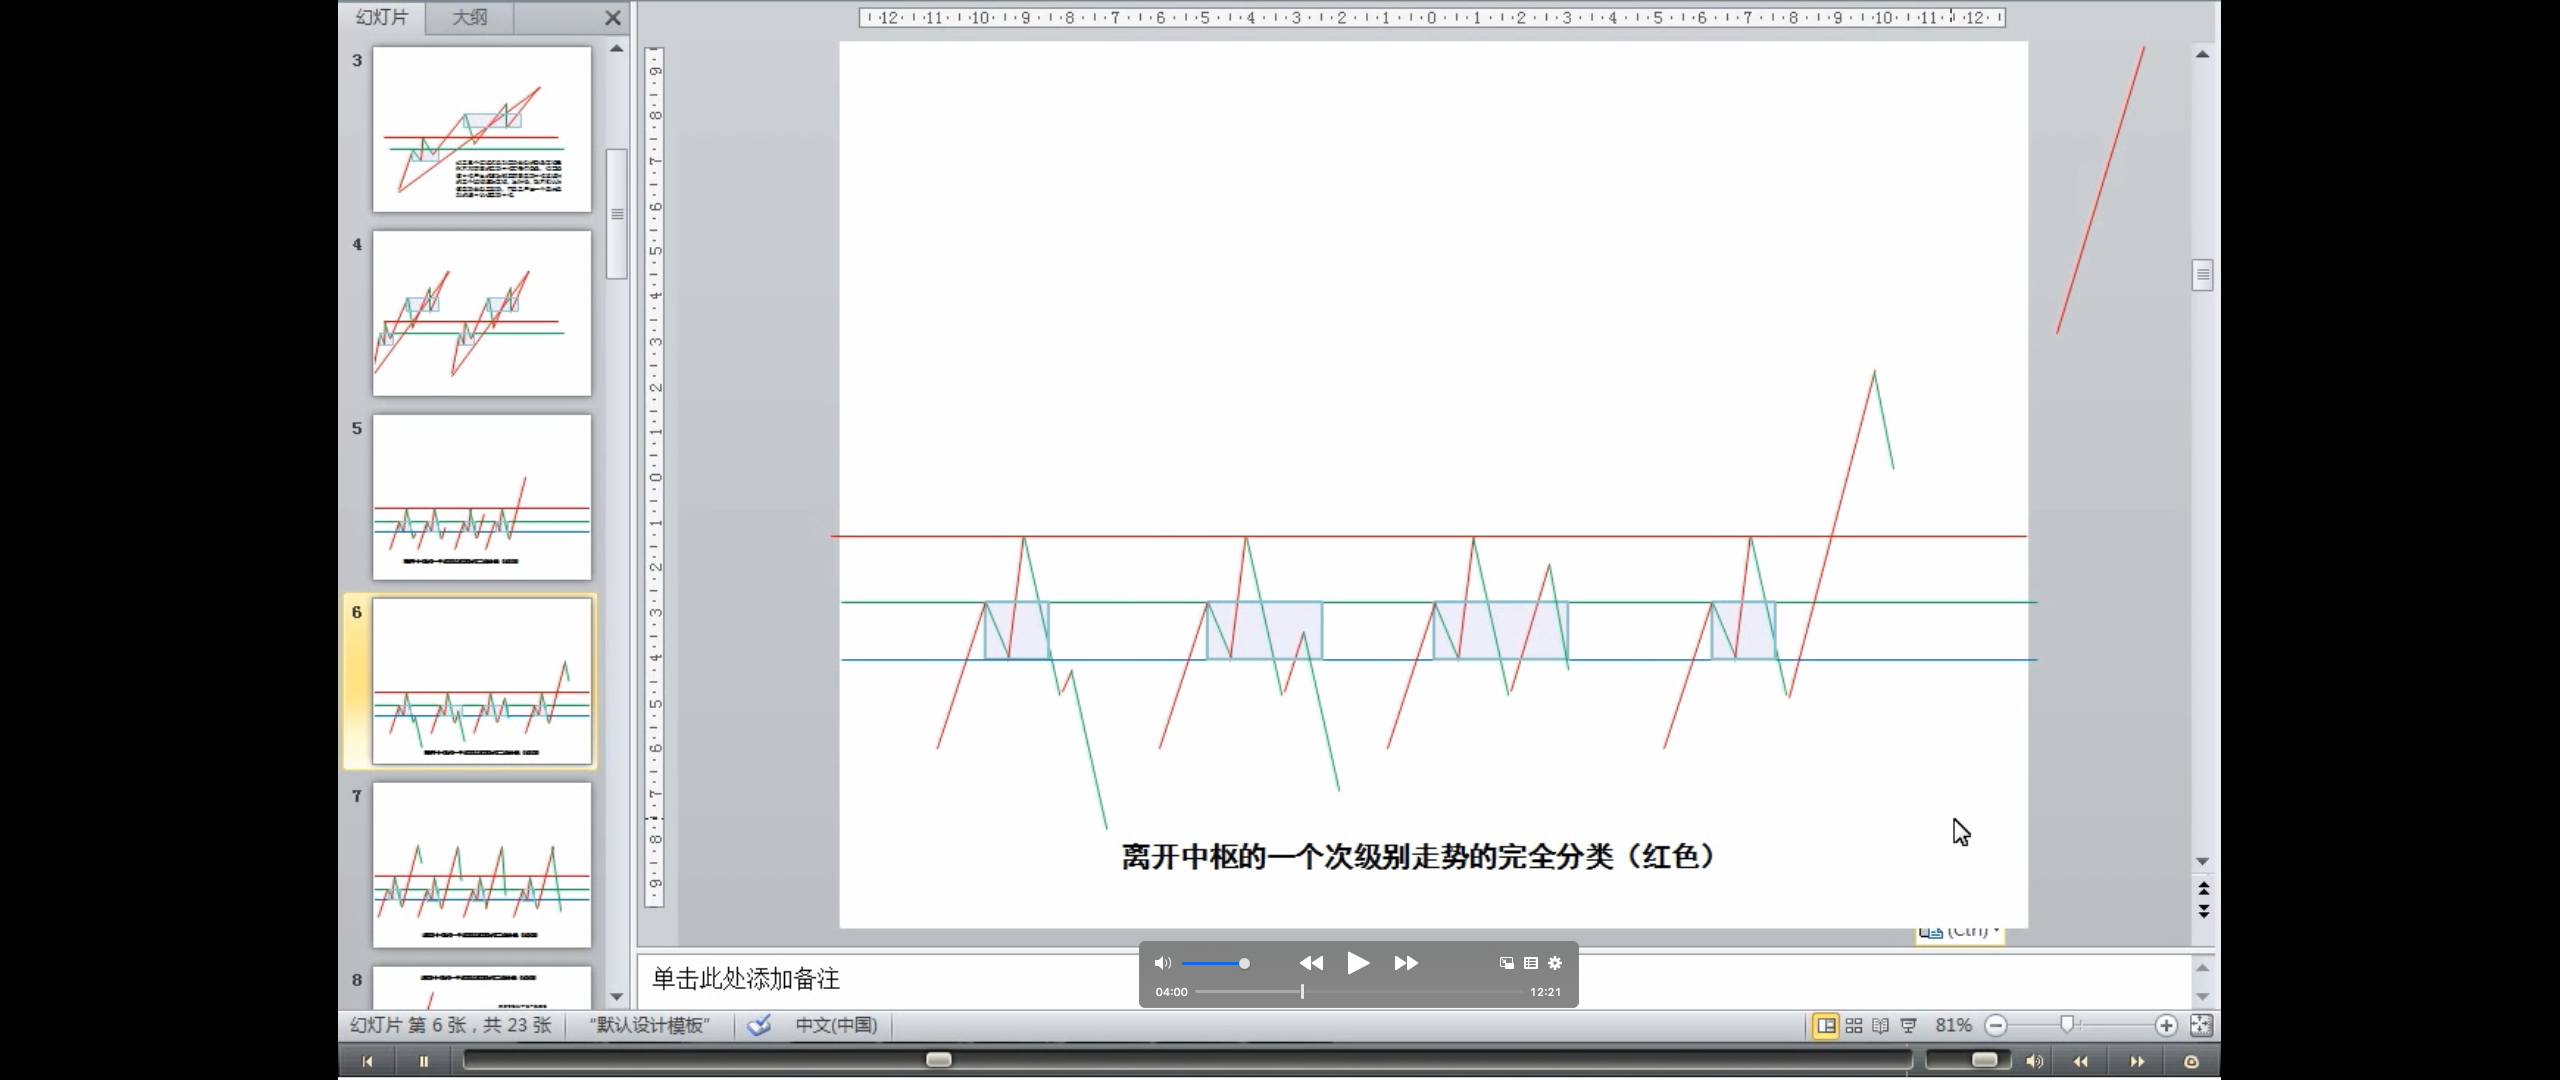Screen dimensions: 2560x1080
Task: Rewind the video in overlay player
Action: pyautogui.click(x=1311, y=963)
